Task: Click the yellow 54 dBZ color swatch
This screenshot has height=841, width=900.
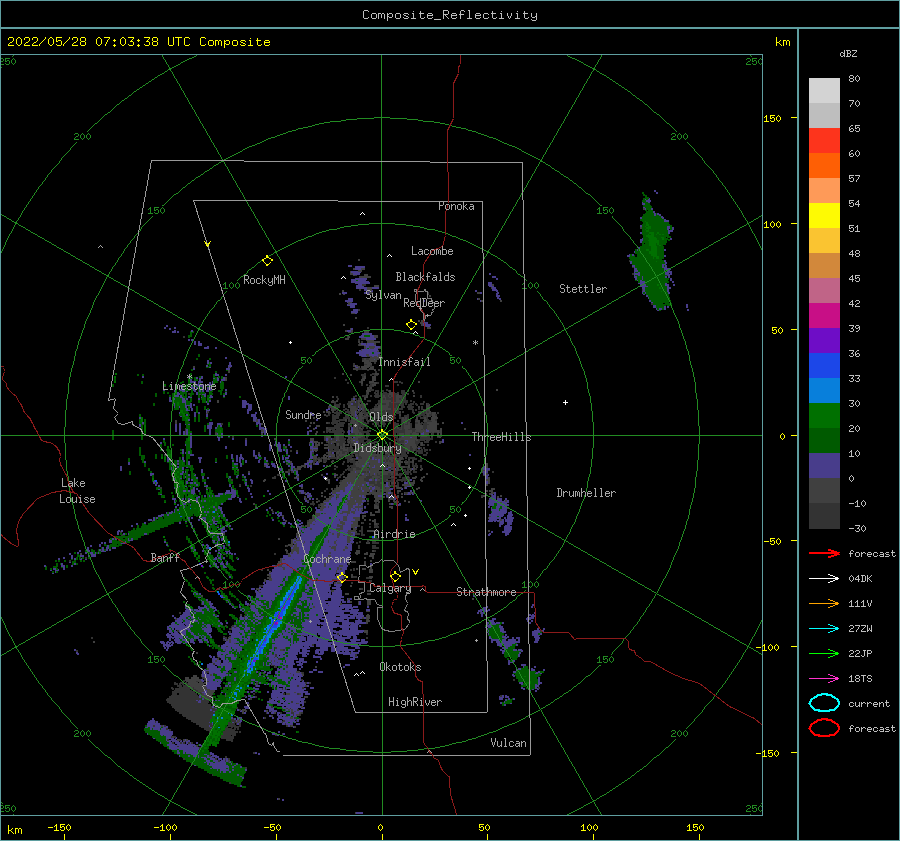Action: coord(824,215)
